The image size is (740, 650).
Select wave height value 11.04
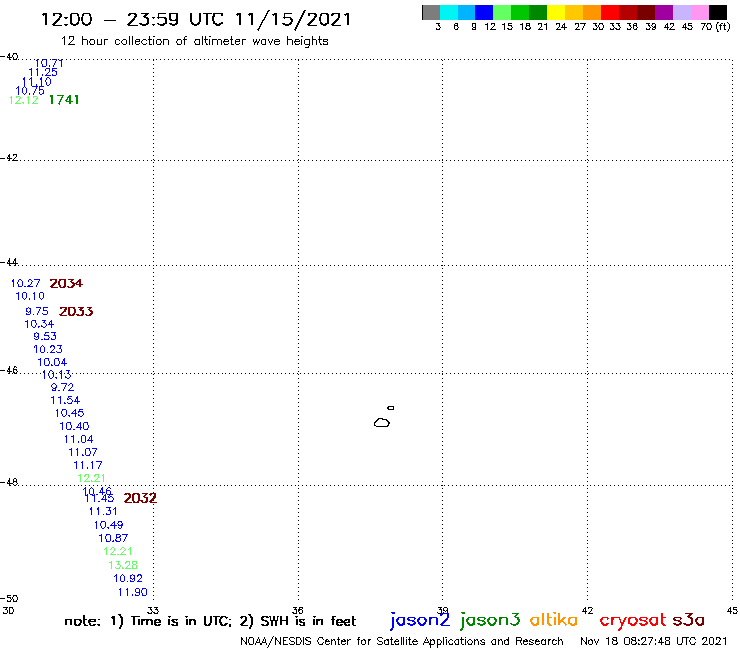[78, 439]
